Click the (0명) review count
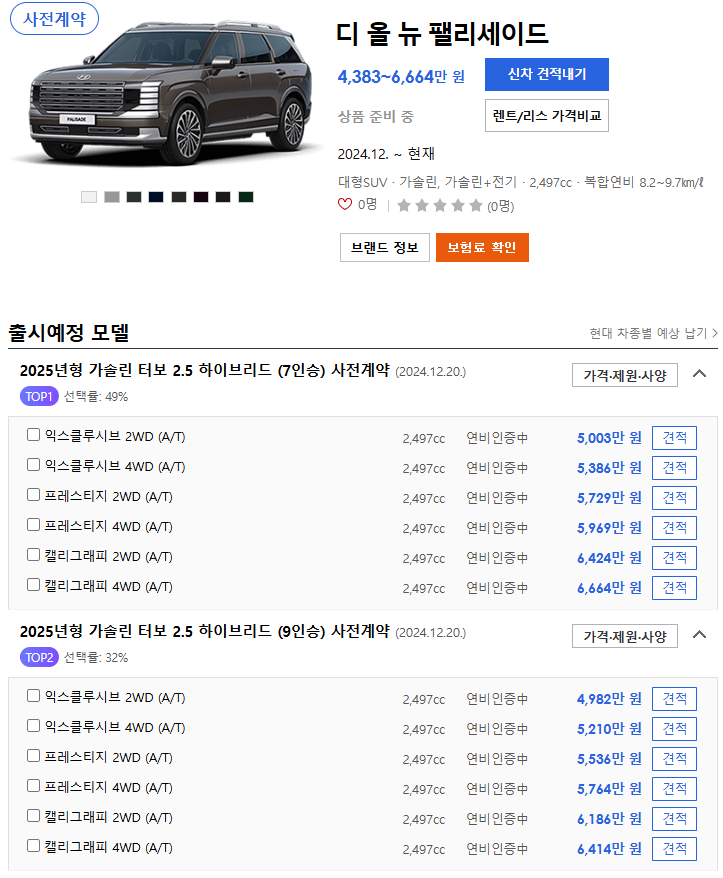Screen dimensions: 723x878 point(500,207)
